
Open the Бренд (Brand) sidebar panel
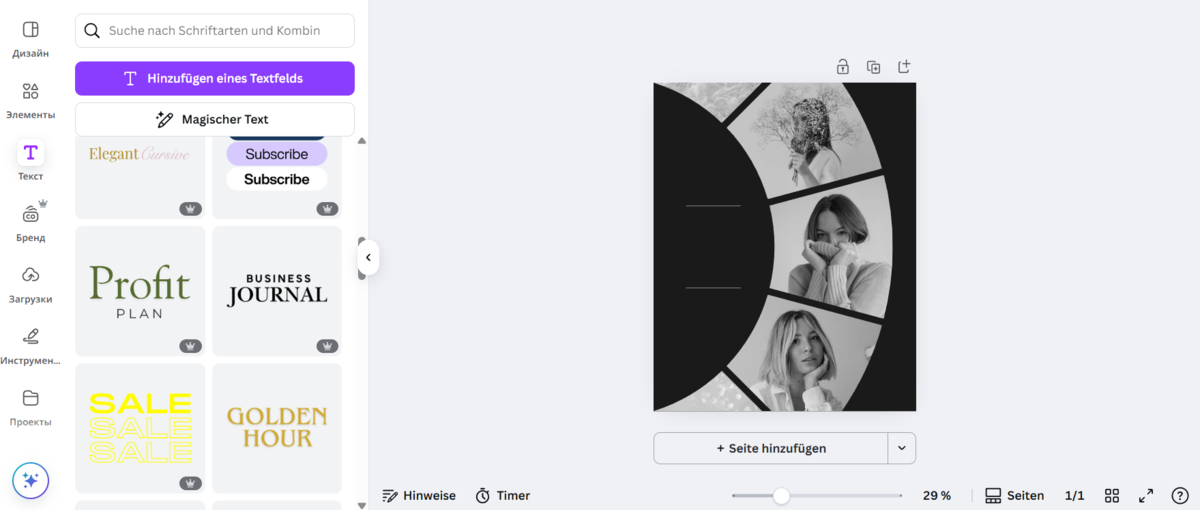click(30, 223)
